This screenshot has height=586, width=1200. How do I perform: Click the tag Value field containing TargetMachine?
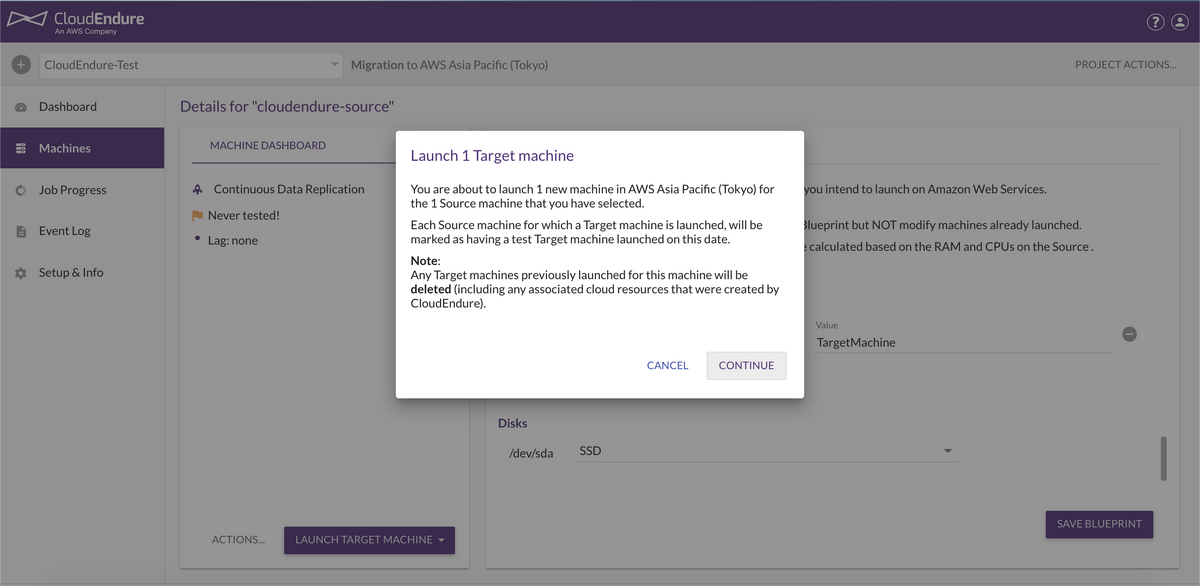pos(963,342)
